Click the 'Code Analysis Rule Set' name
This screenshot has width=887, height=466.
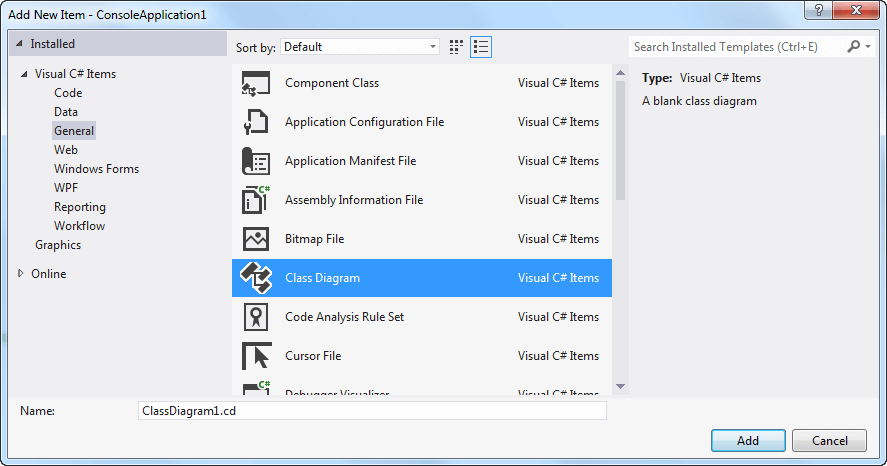tap(345, 317)
